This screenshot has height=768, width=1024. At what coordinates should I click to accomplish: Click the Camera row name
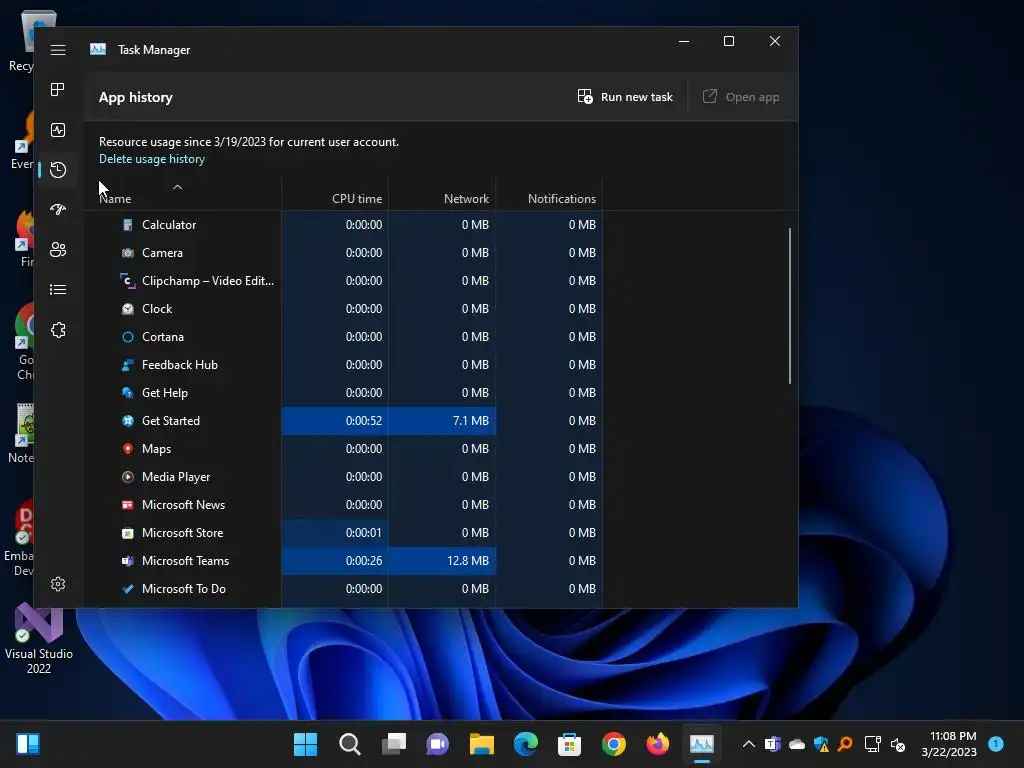[162, 253]
